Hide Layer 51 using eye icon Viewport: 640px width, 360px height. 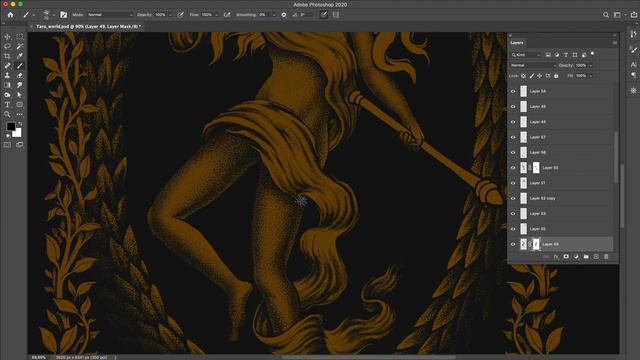pos(513,183)
